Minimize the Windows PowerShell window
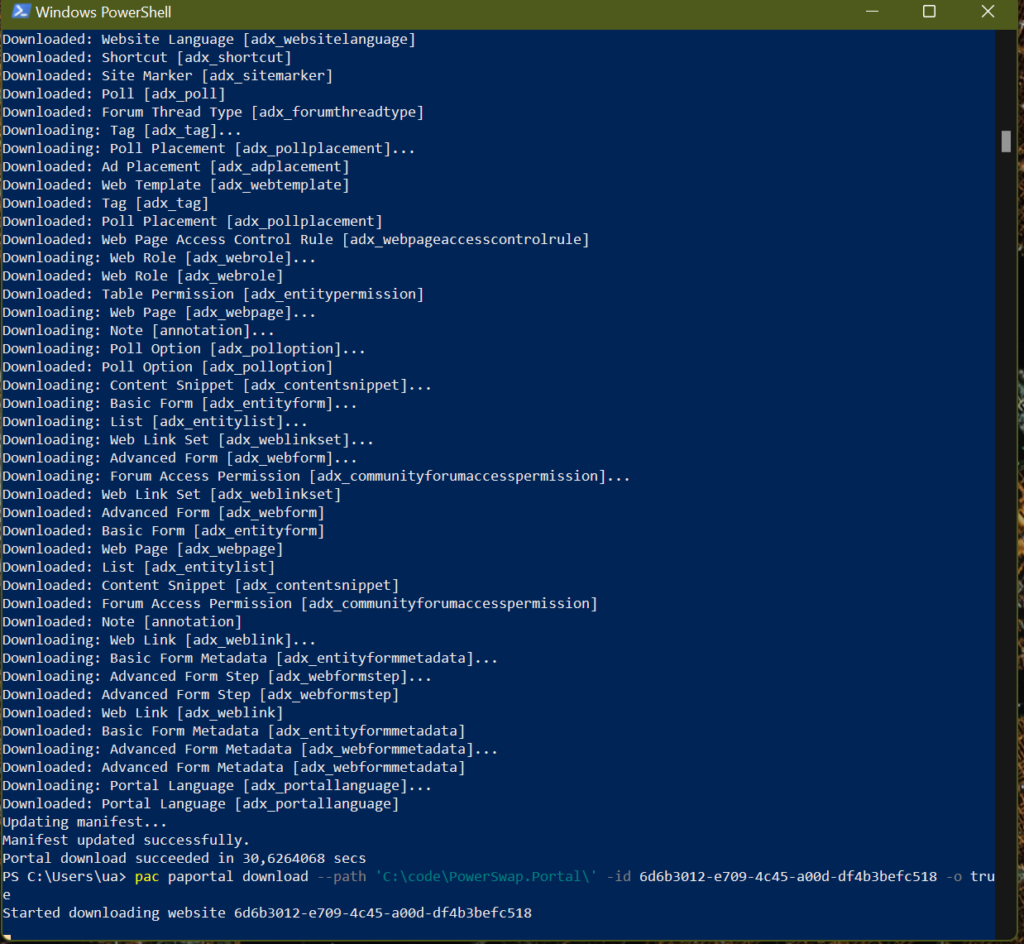The image size is (1024, 944). pyautogui.click(x=872, y=12)
